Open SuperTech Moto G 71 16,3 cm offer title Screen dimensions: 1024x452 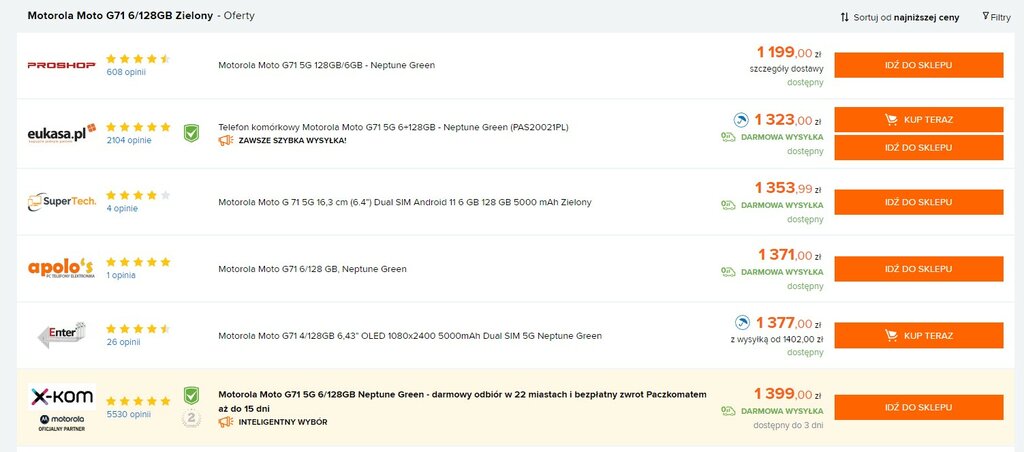405,202
